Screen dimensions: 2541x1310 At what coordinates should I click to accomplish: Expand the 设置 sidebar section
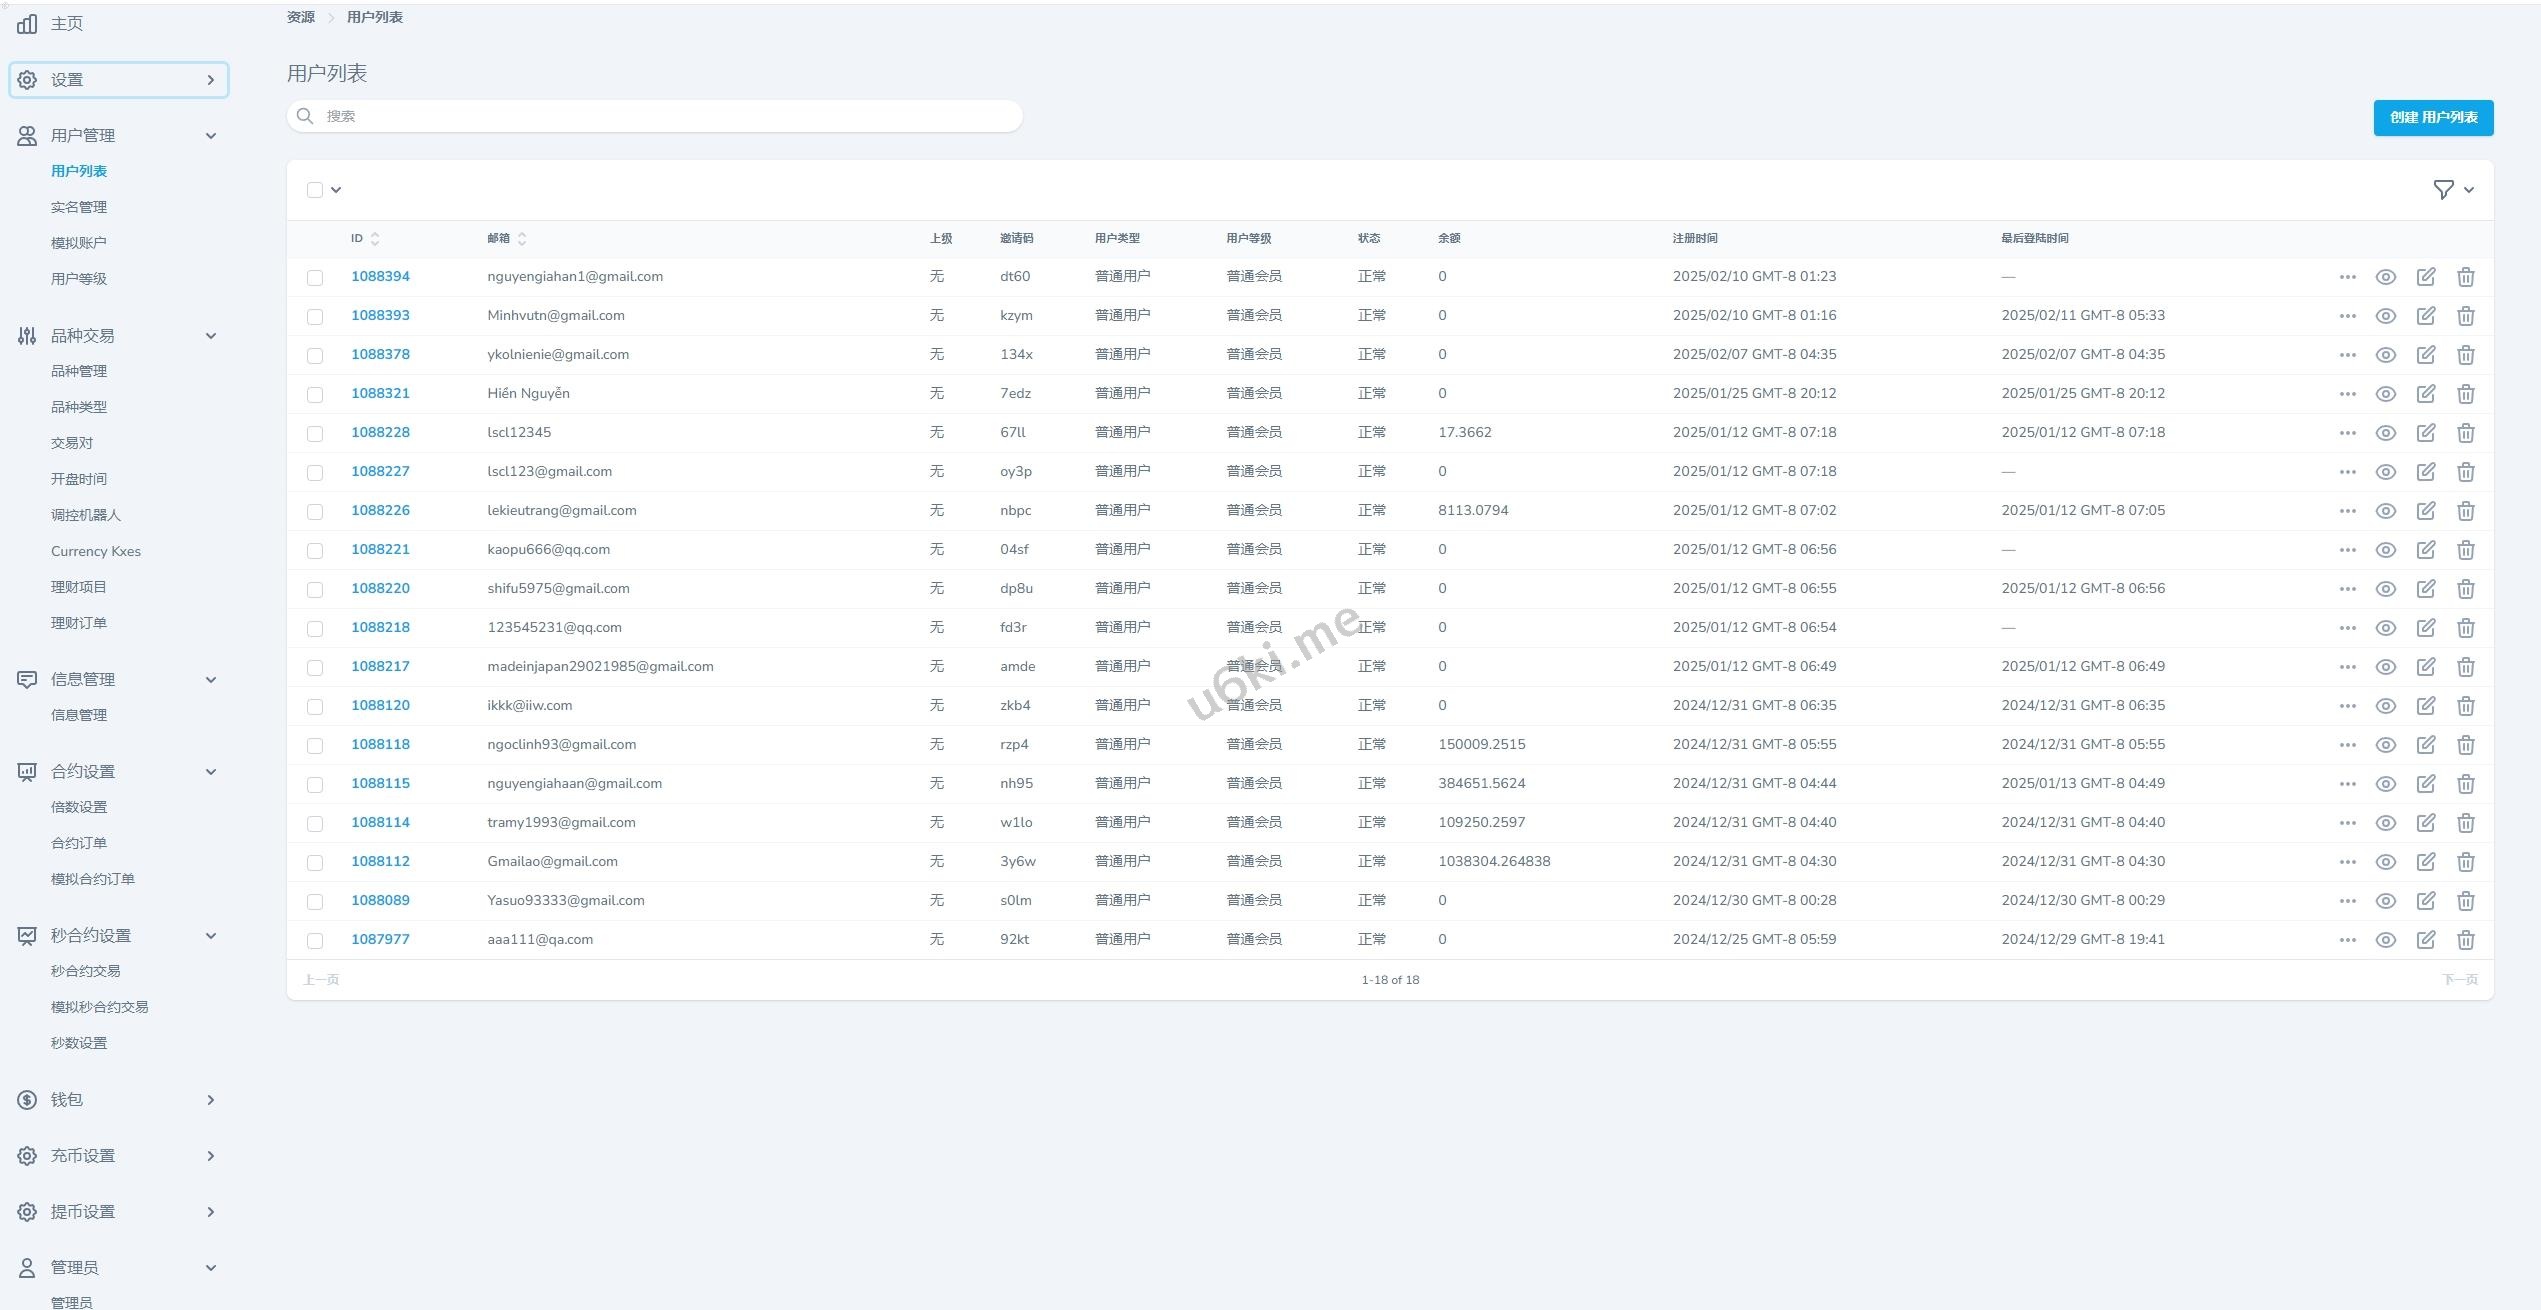(119, 80)
